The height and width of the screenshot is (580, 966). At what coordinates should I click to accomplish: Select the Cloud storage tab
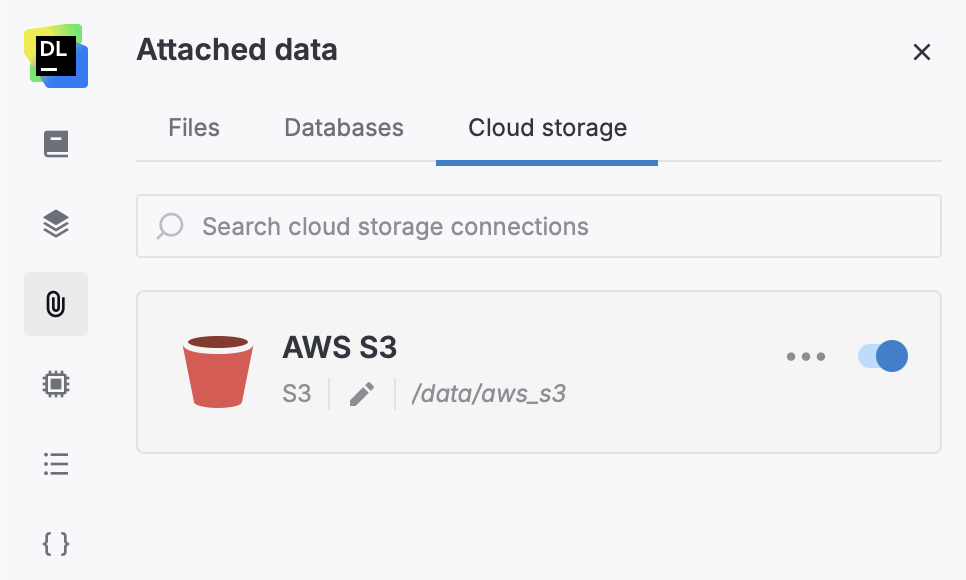(546, 127)
